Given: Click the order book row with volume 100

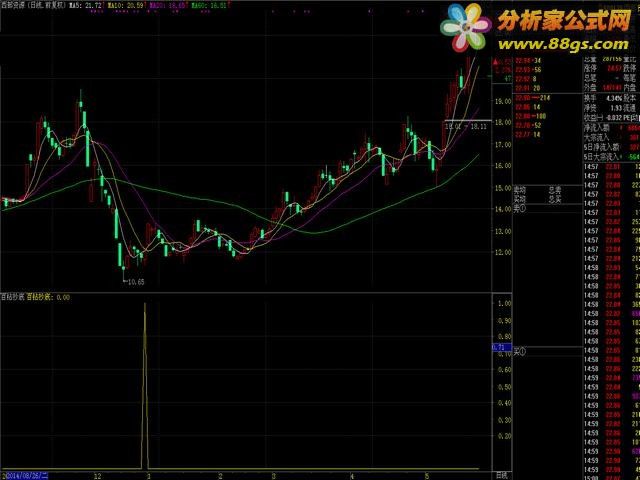Looking at the screenshot, I should 532,116.
